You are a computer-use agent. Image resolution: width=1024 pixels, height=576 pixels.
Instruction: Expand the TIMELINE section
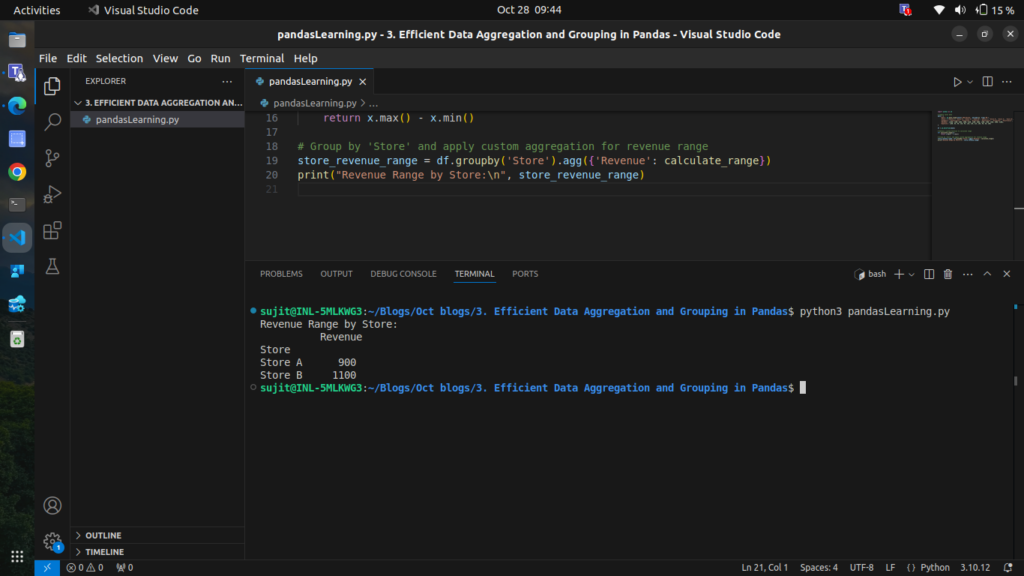[x=104, y=552]
